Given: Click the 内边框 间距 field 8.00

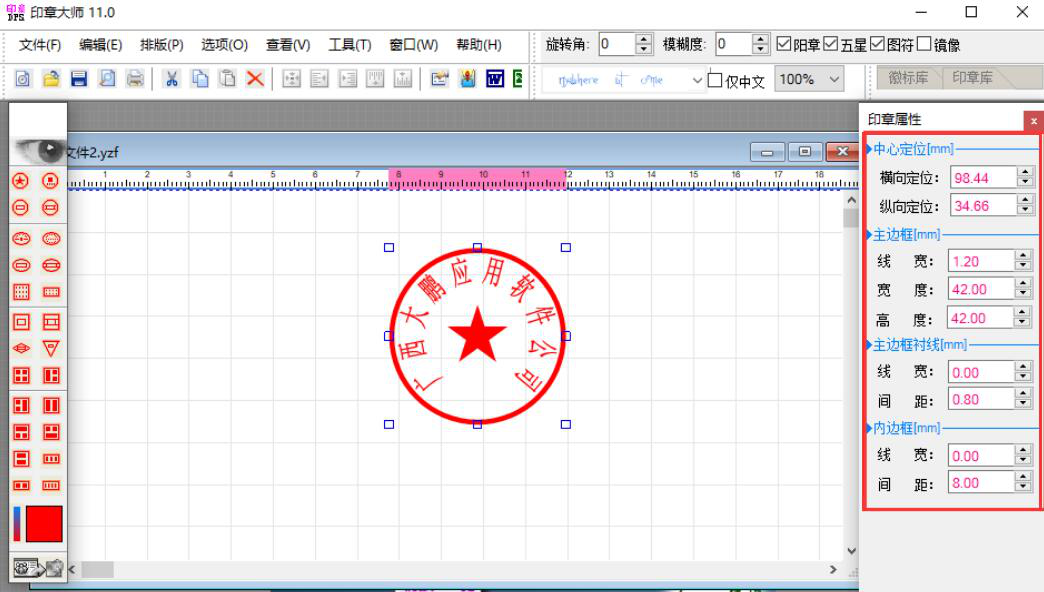Looking at the screenshot, I should tap(981, 483).
